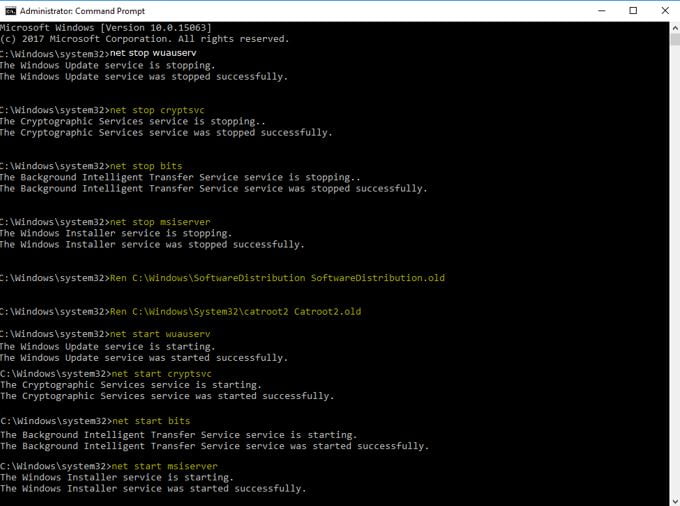680x506 pixels.
Task: Click the 'net start wuauserv' command
Action: pos(160,334)
